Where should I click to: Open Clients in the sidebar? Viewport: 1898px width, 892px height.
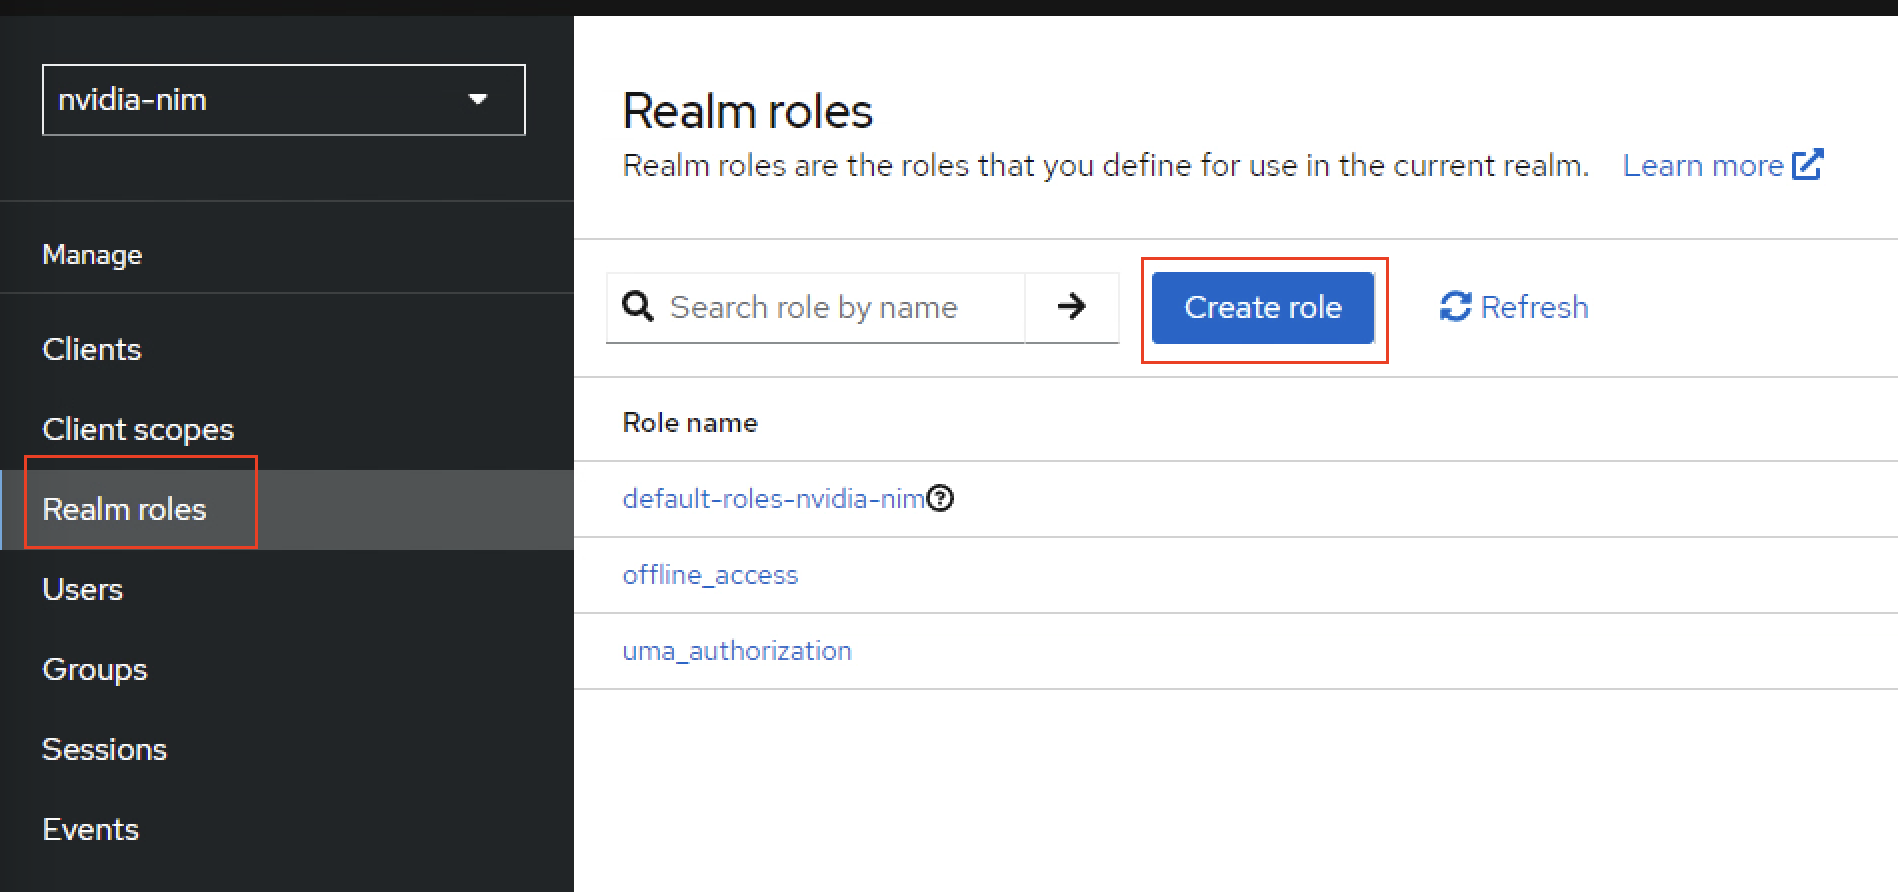coord(92,349)
